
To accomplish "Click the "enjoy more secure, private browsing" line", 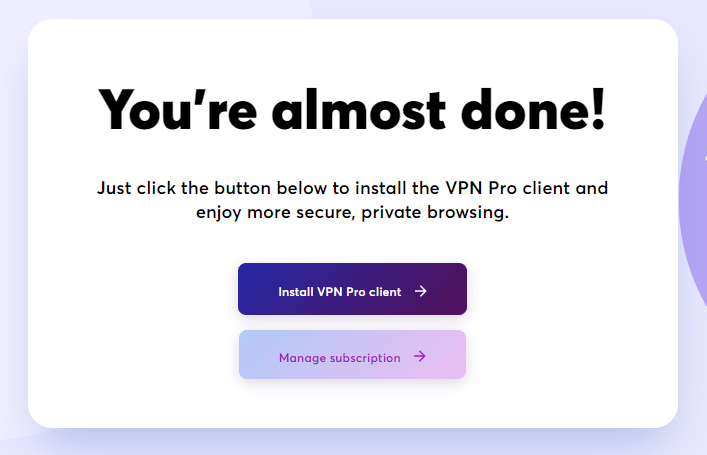I will [352, 212].
